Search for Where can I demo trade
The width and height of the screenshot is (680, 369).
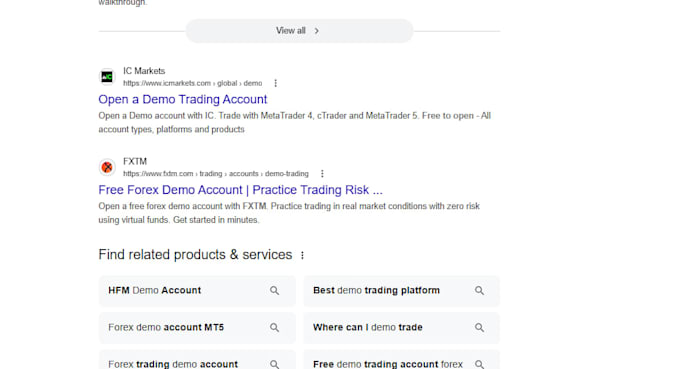(402, 327)
